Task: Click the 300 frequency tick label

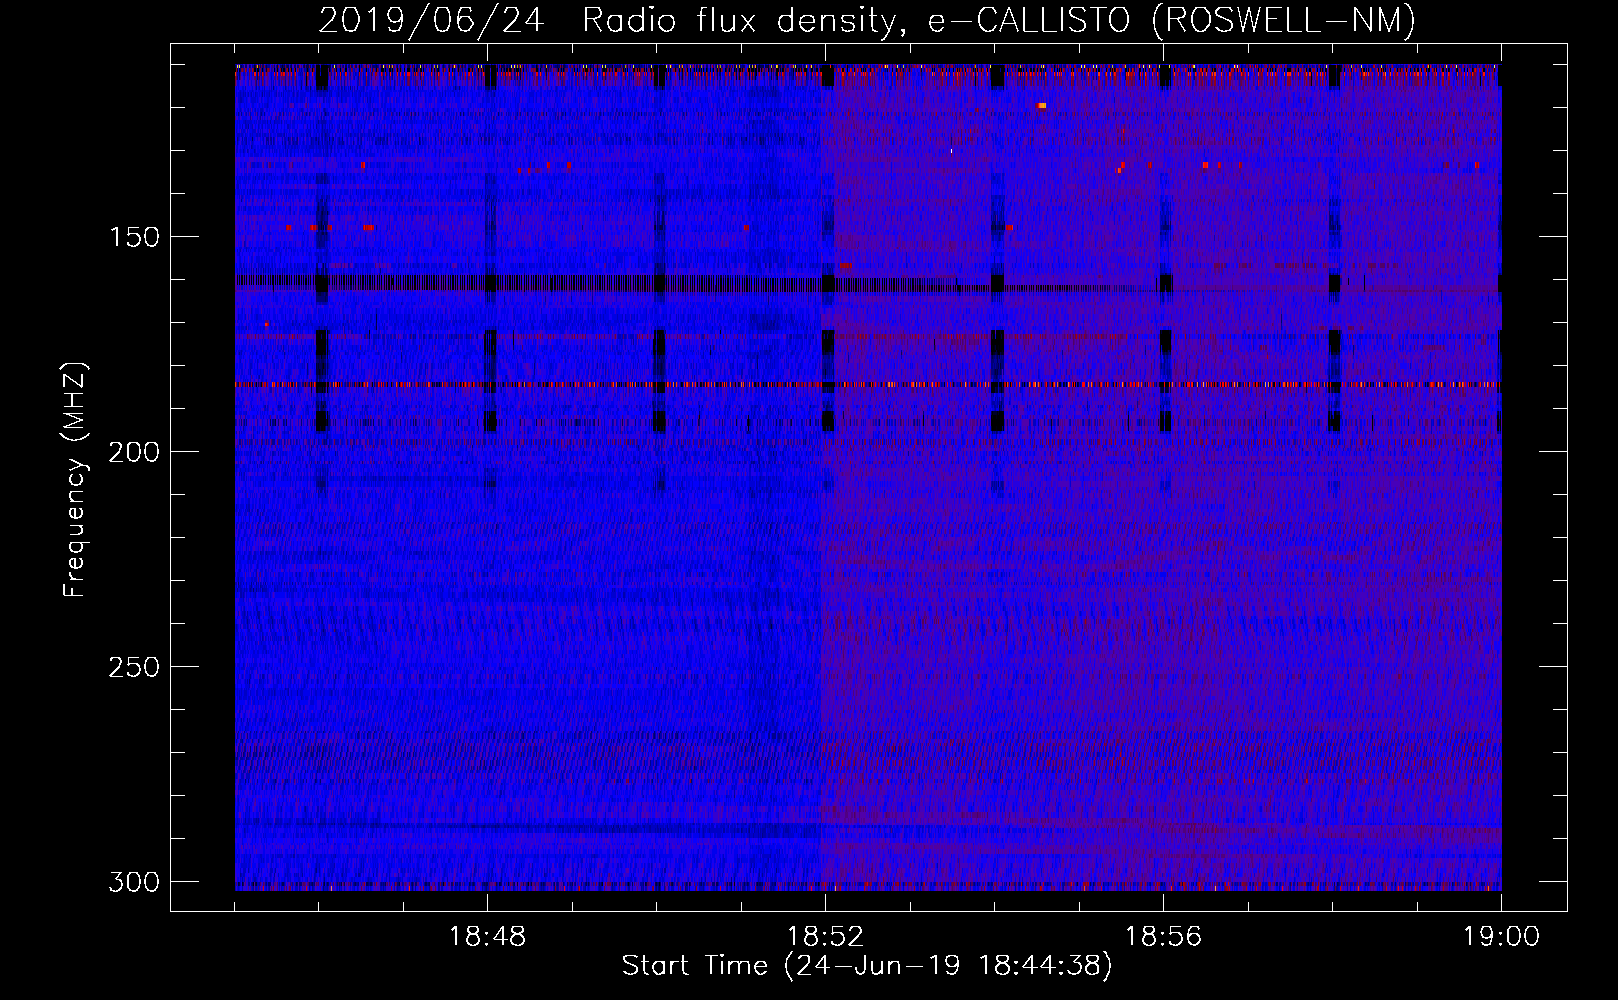Action: tap(133, 882)
